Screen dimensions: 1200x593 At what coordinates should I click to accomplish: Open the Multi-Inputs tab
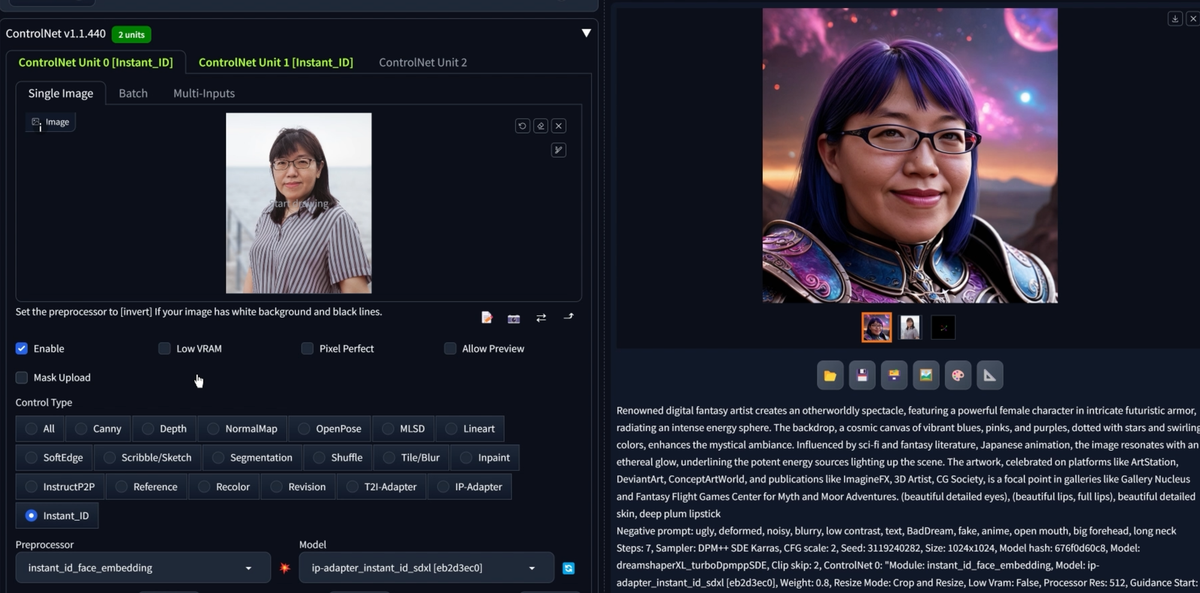click(204, 93)
